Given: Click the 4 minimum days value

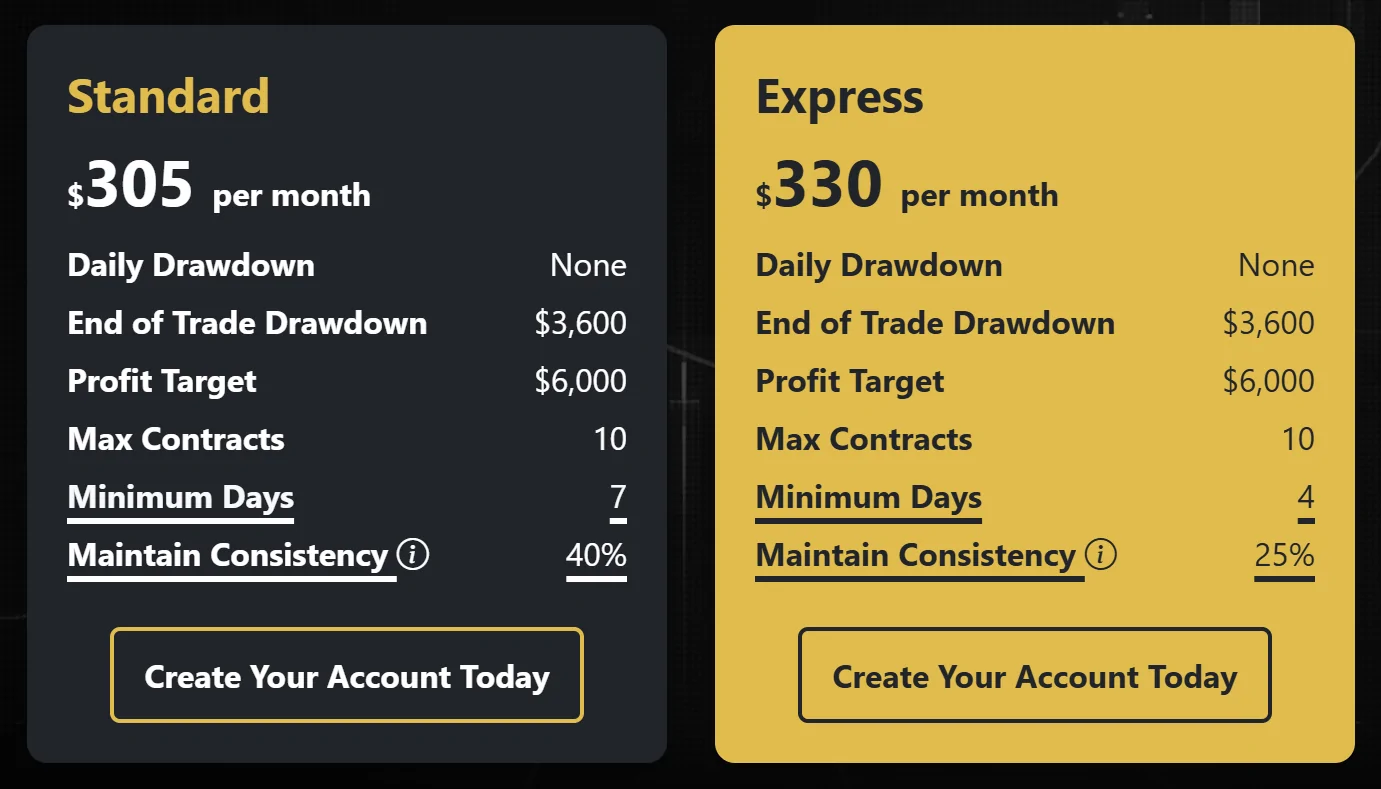Looking at the screenshot, I should point(1306,497).
